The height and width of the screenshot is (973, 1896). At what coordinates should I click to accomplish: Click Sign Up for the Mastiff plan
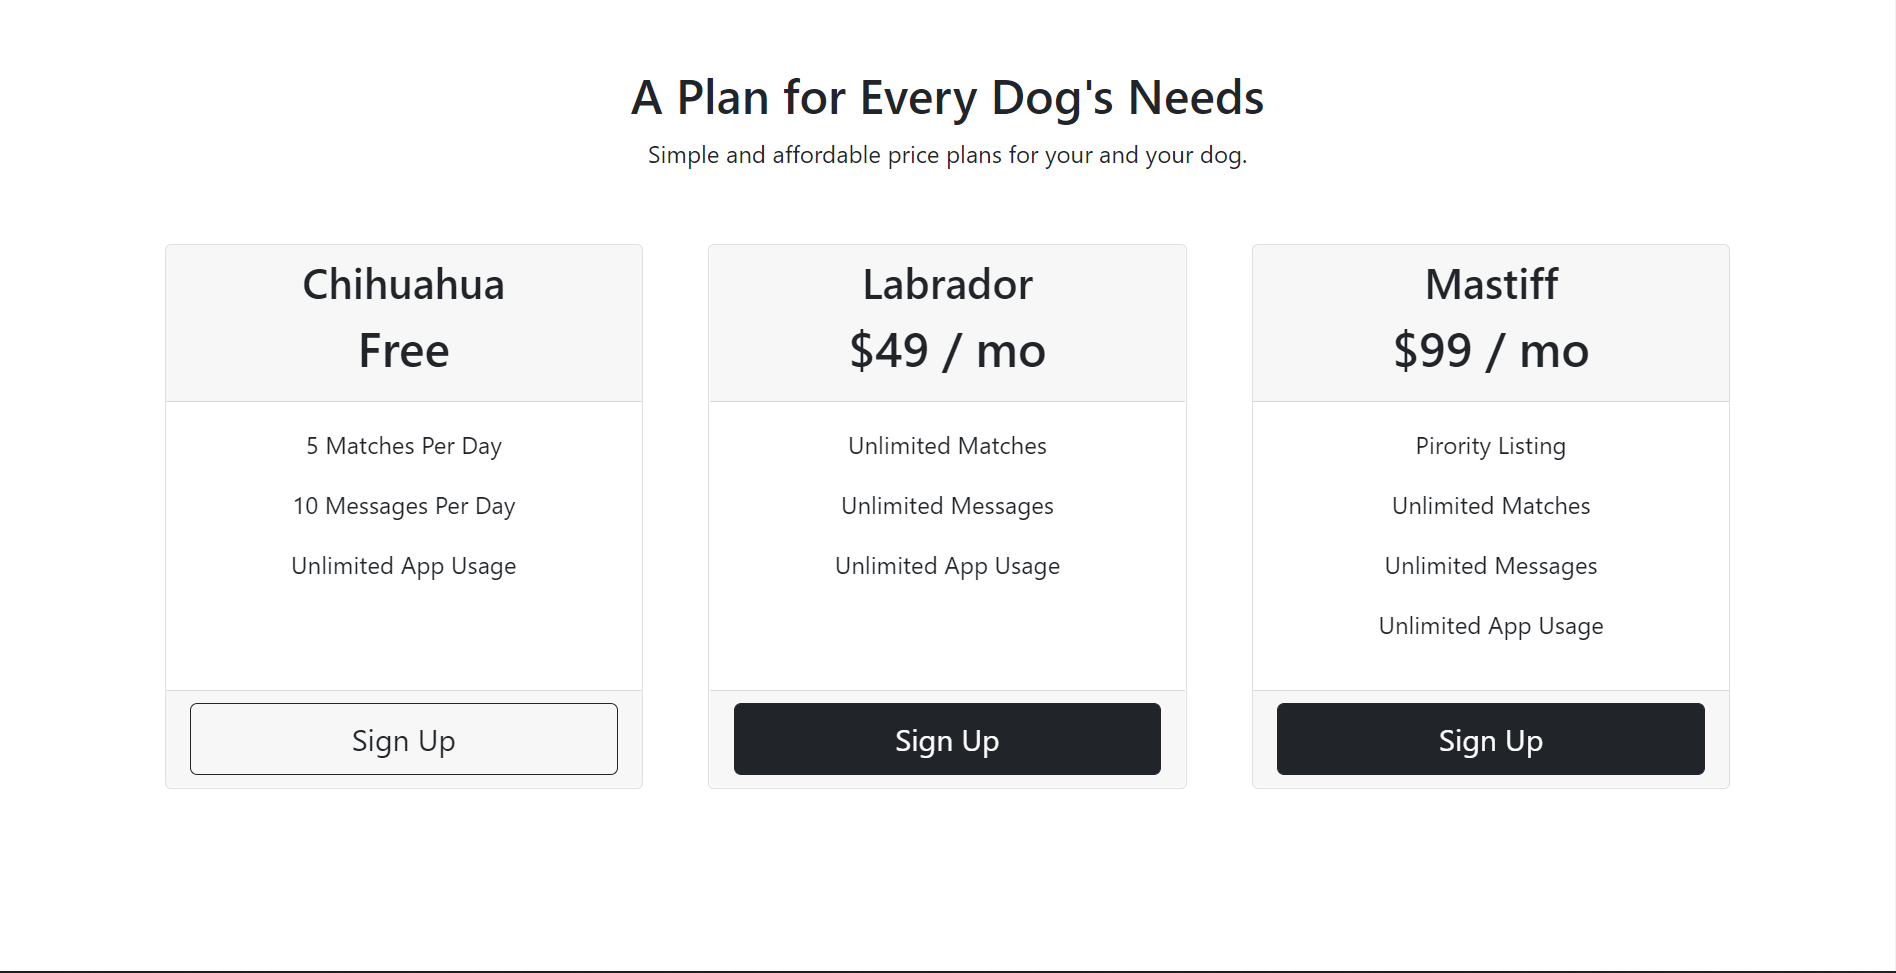point(1490,739)
